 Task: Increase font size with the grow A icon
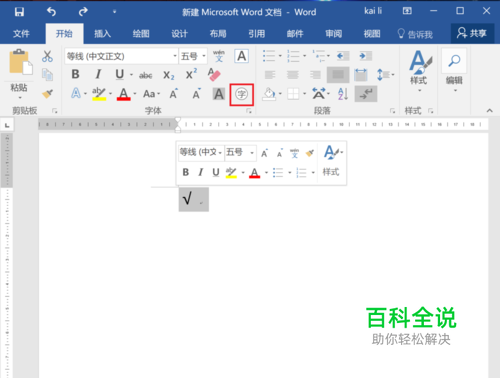174,94
